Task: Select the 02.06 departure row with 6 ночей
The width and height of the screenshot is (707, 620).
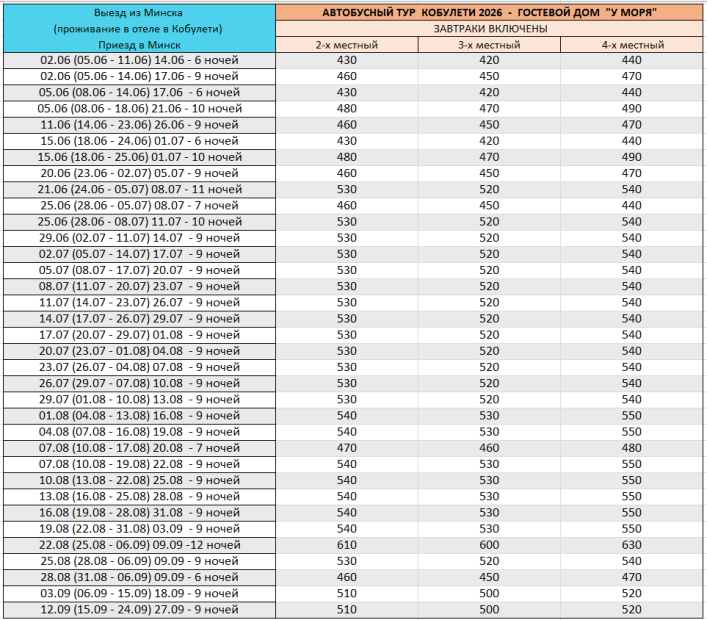Action: [139, 61]
